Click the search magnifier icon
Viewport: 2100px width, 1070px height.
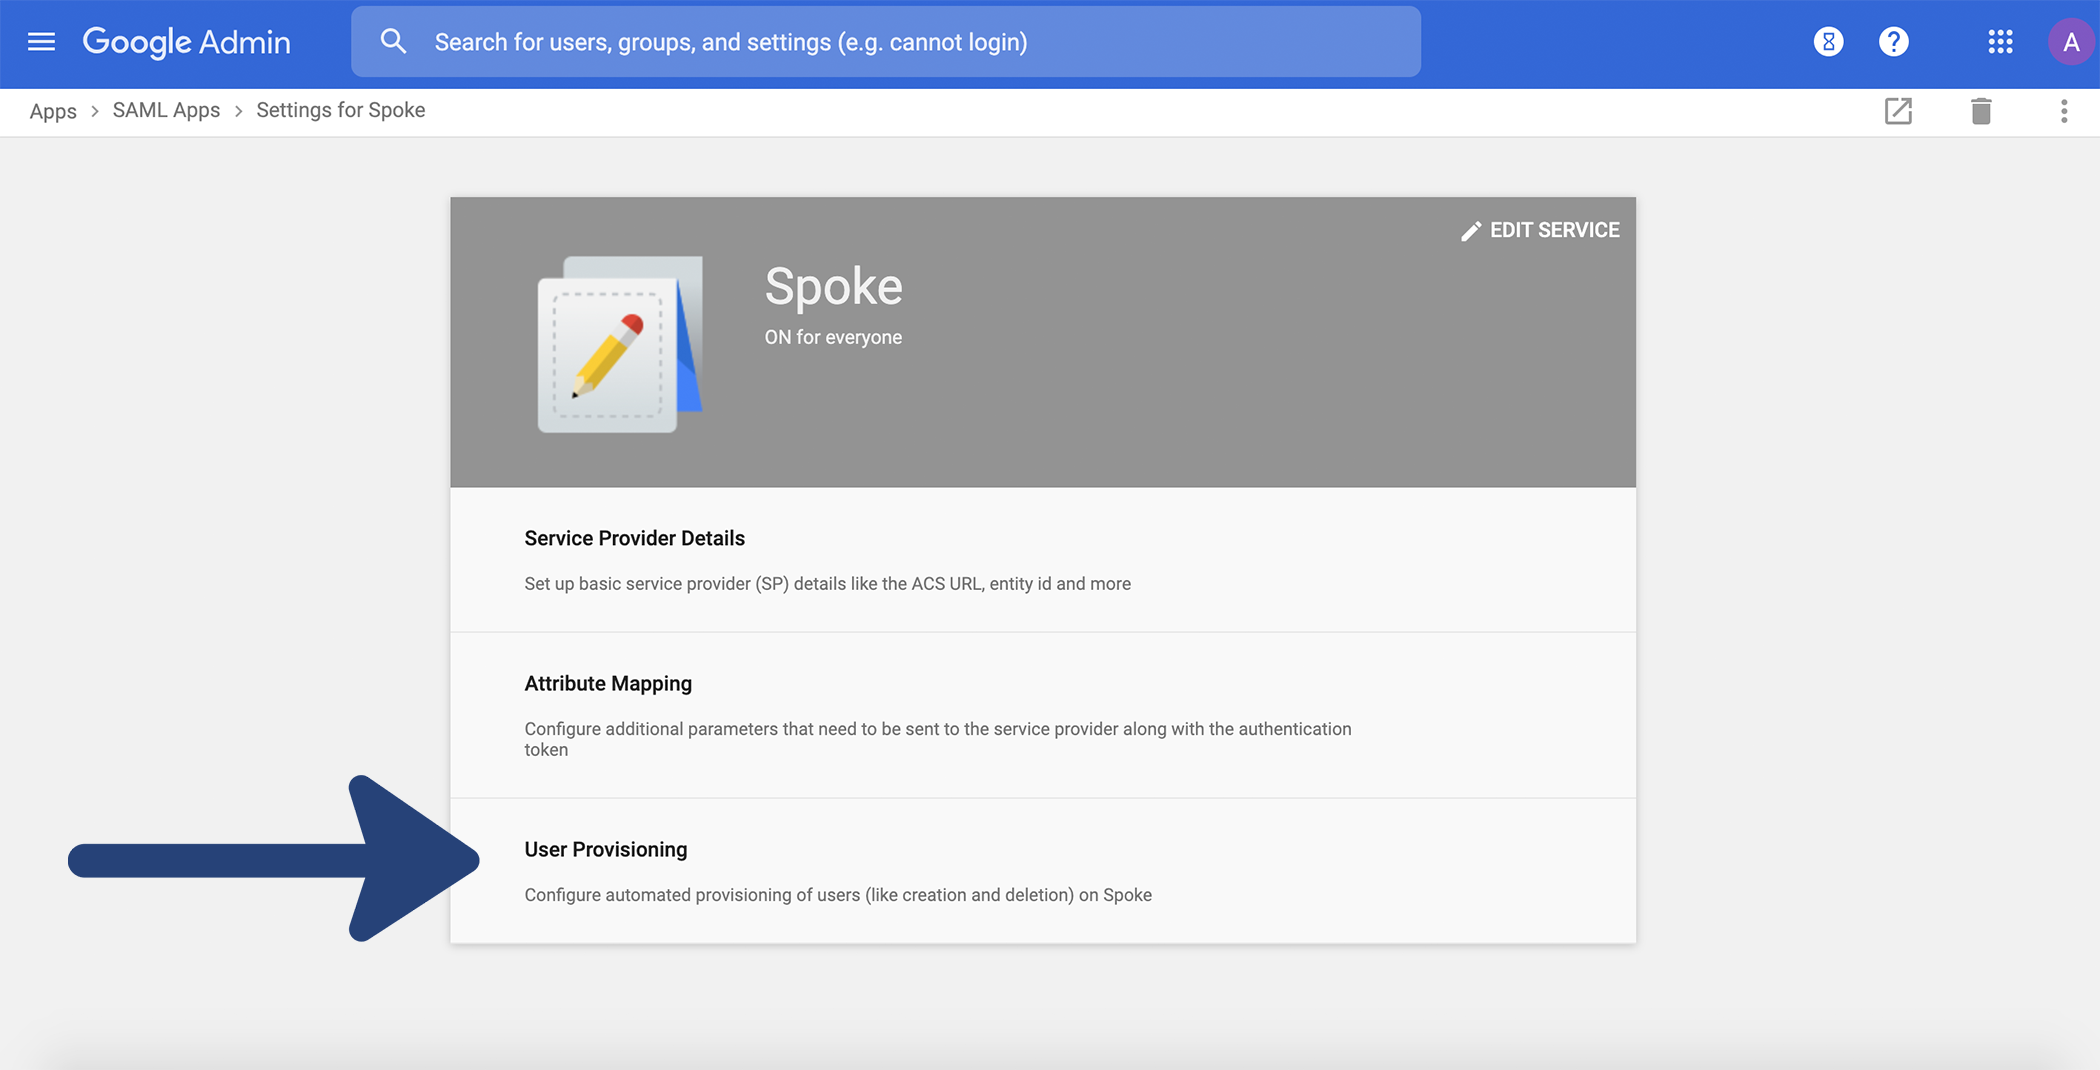(393, 41)
